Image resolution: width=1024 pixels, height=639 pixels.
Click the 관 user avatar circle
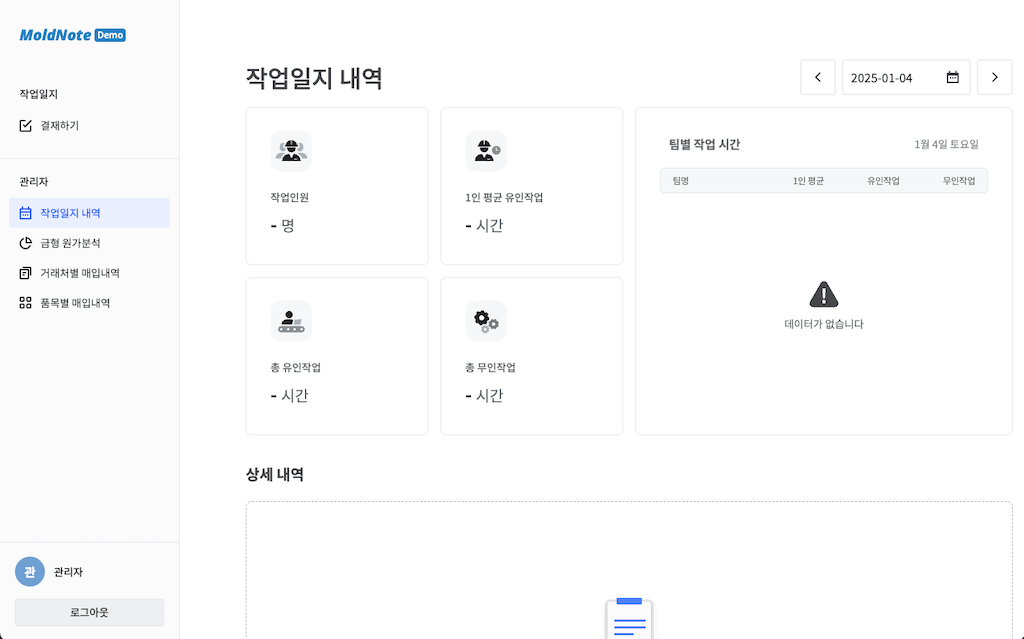pyautogui.click(x=30, y=572)
